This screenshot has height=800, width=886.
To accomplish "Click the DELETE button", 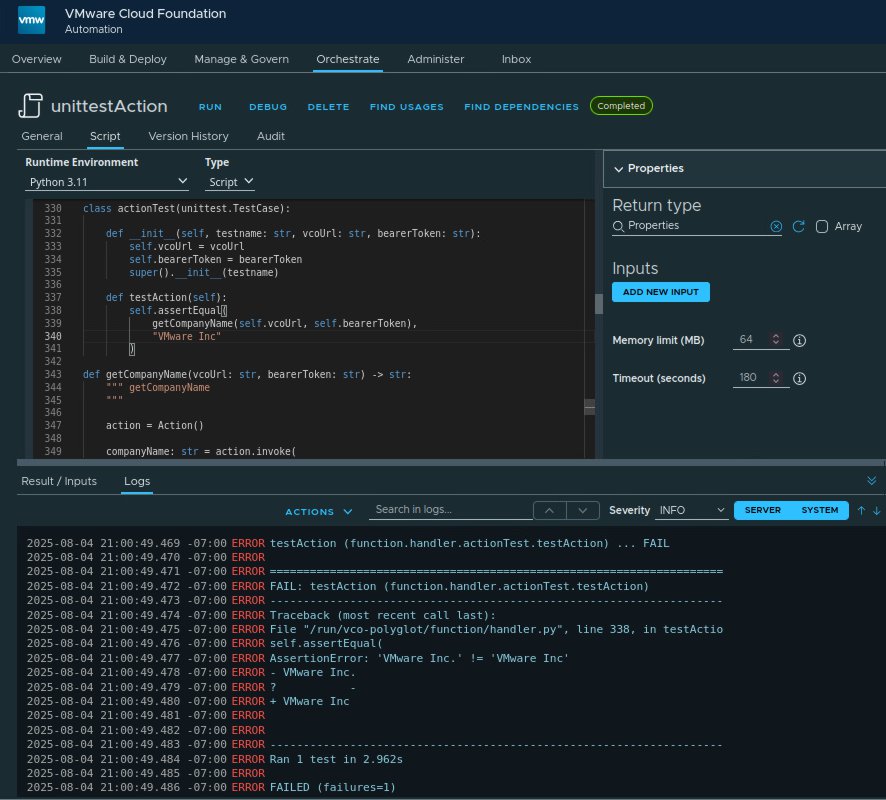I will click(x=328, y=107).
